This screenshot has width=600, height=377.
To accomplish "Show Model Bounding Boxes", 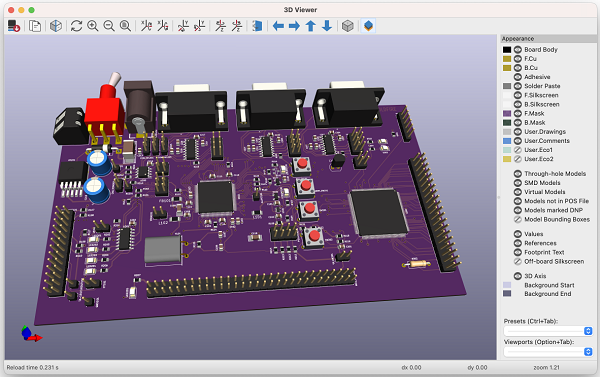I will [x=518, y=219].
